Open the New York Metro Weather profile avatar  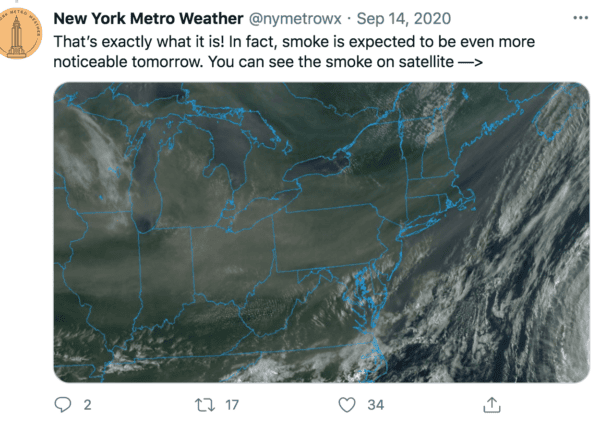pyautogui.click(x=19, y=34)
